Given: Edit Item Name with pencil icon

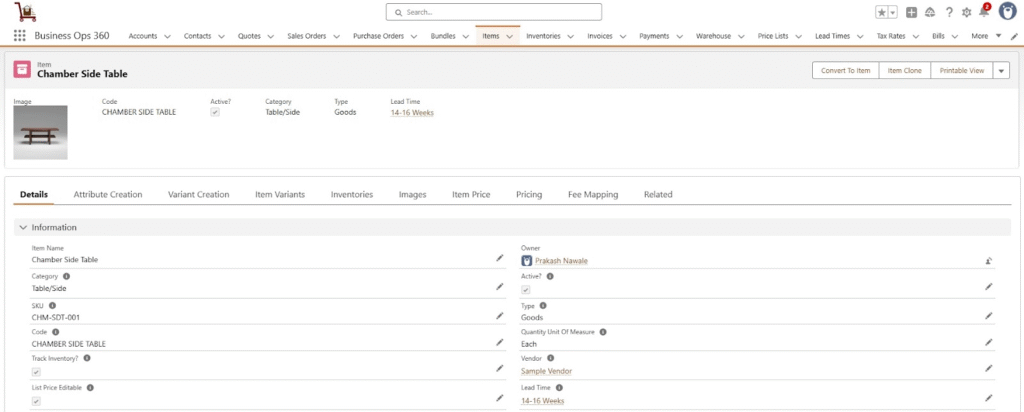Looking at the screenshot, I should [500, 258].
